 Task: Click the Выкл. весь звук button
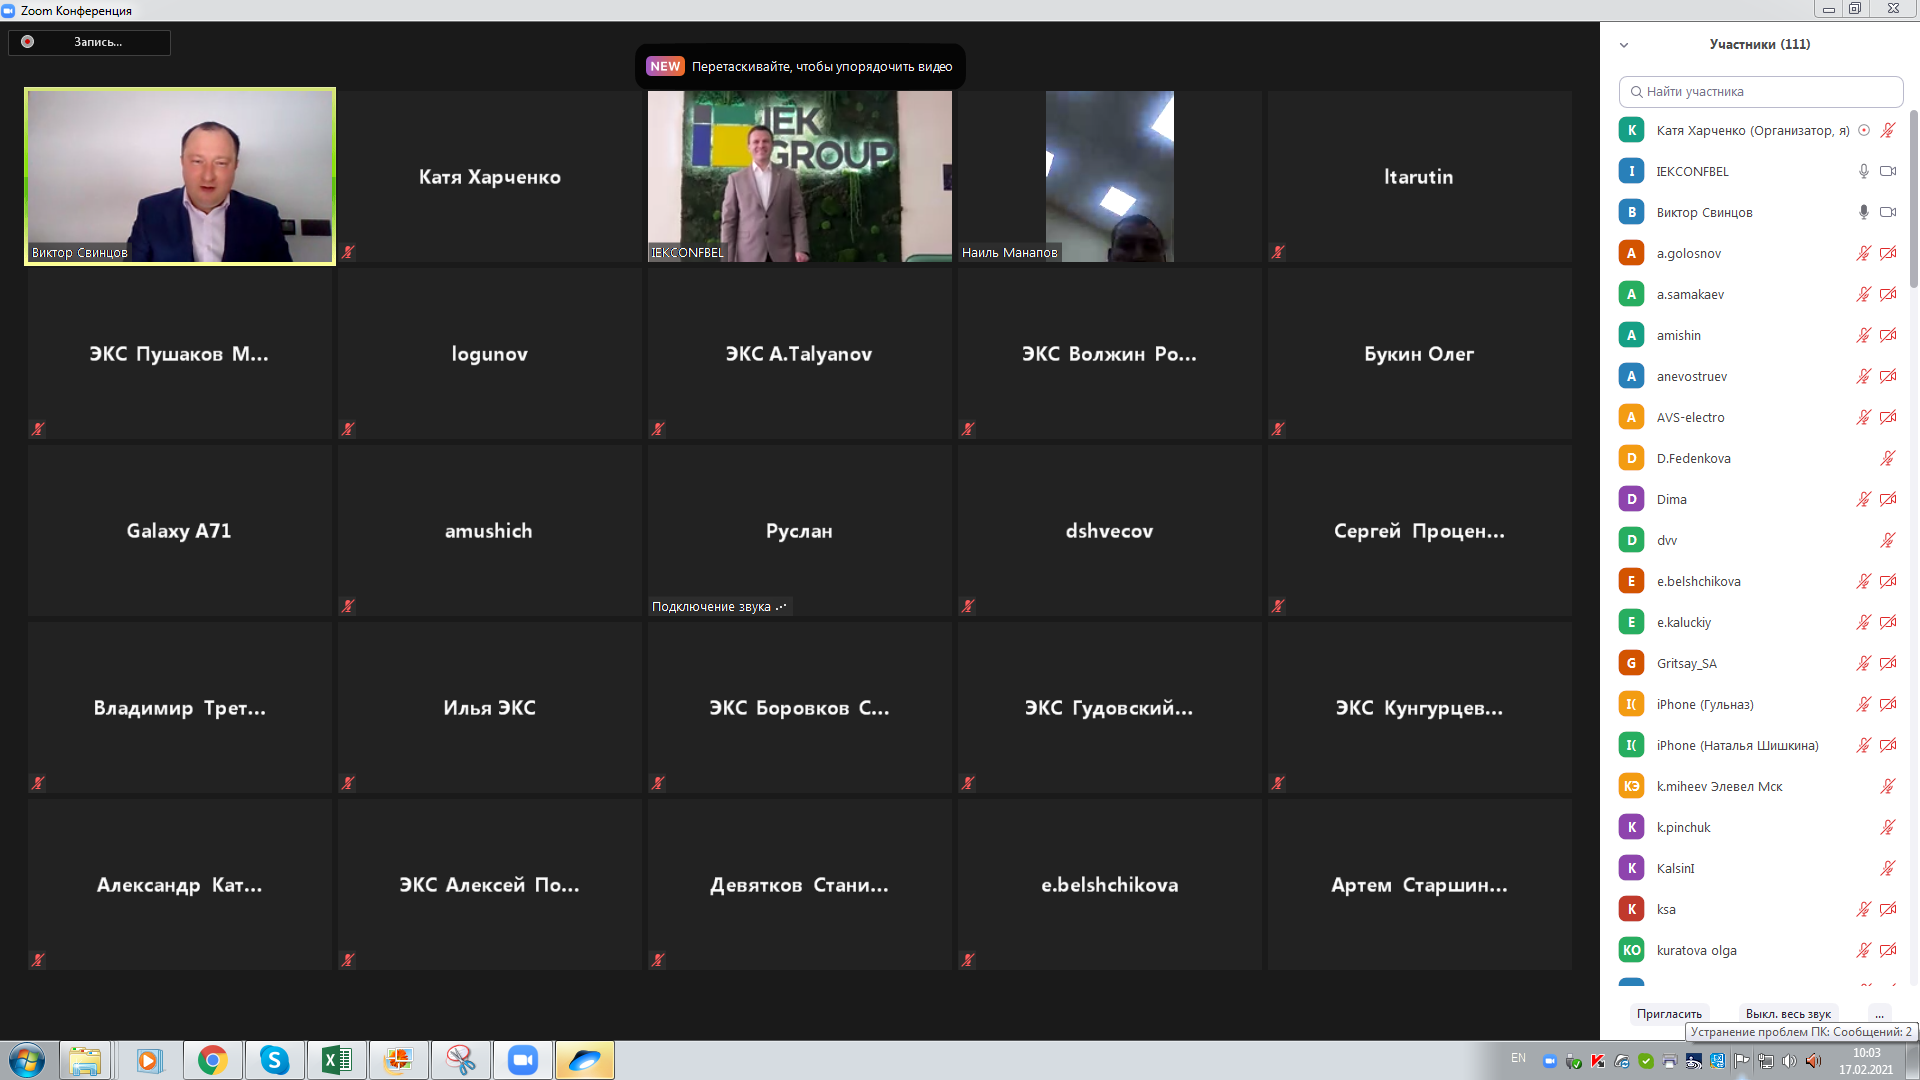[x=1788, y=1013]
